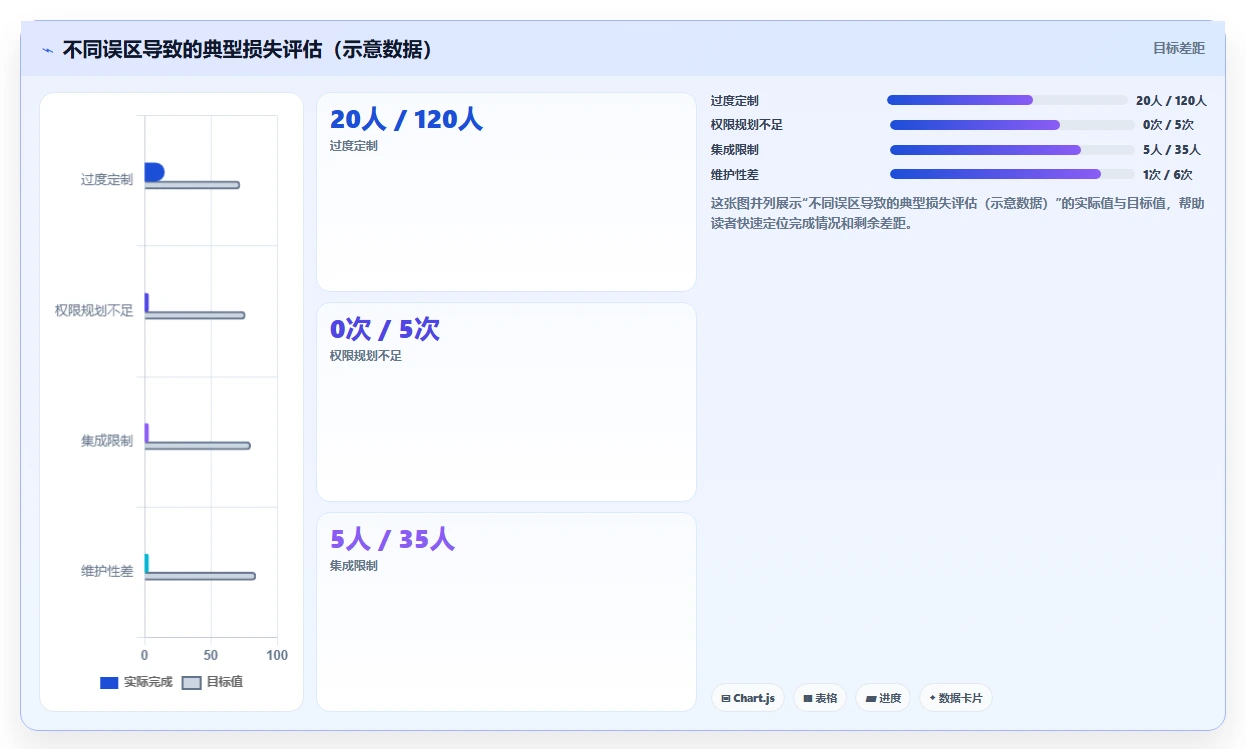
Task: Click the 维护性差 progress bar
Action: [x=1011, y=174]
